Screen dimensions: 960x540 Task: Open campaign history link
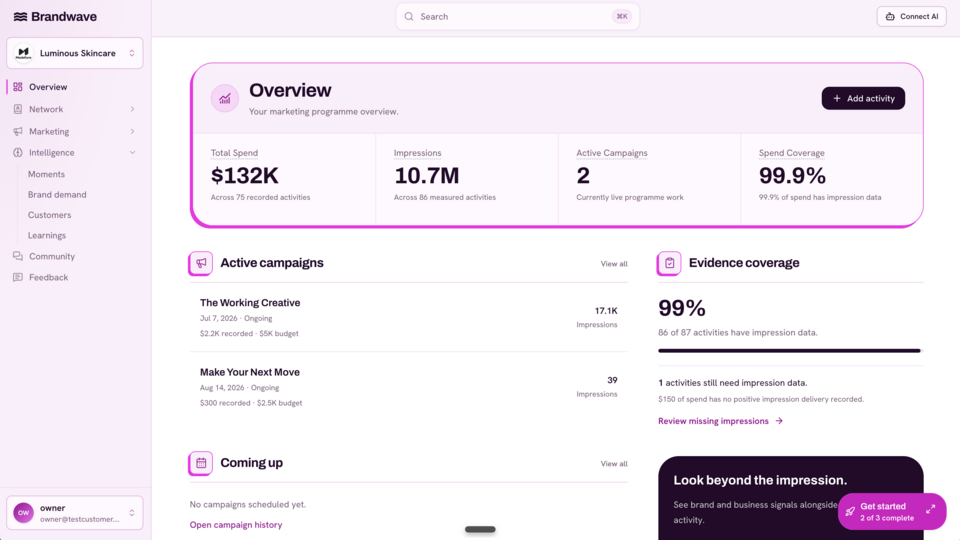tap(236, 525)
